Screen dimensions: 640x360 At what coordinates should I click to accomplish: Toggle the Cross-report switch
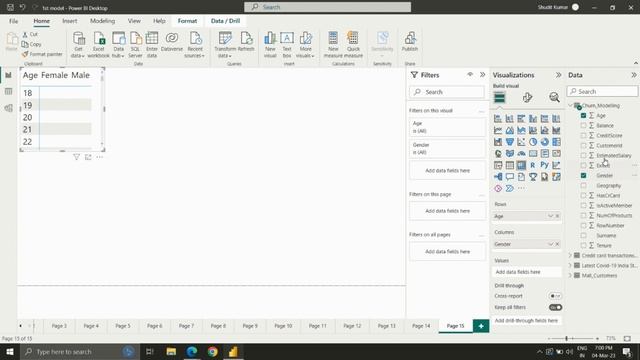click(556, 296)
